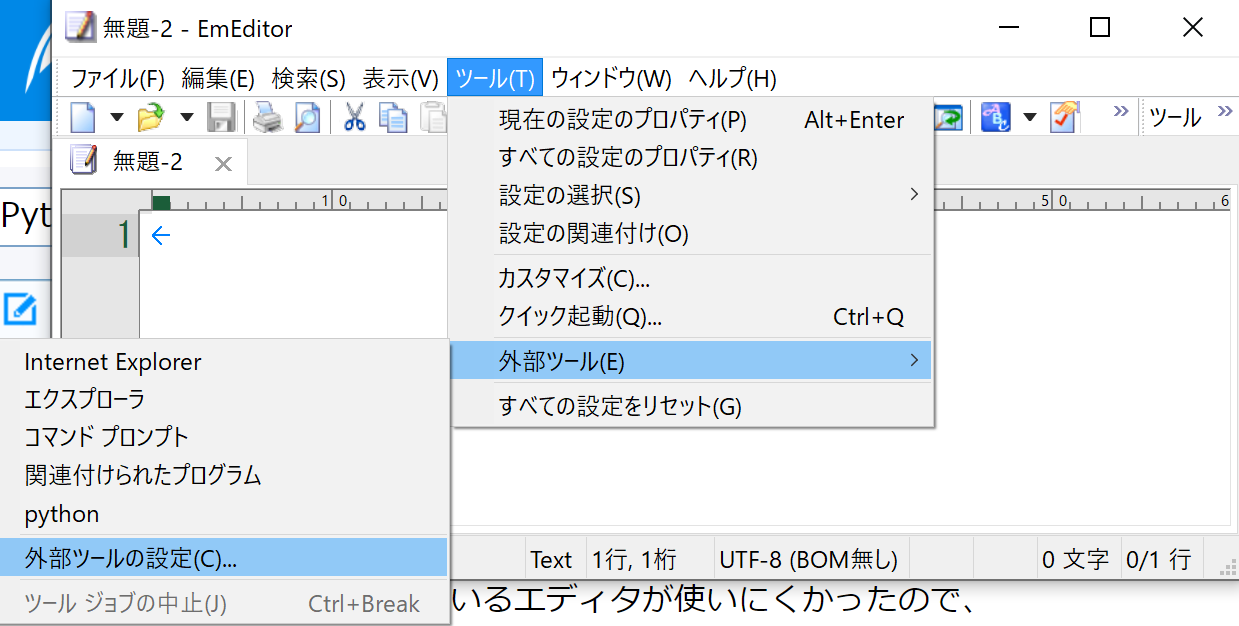This screenshot has height=626, width=1239.
Task: Click line number 1 in gutter
Action: pos(123,236)
